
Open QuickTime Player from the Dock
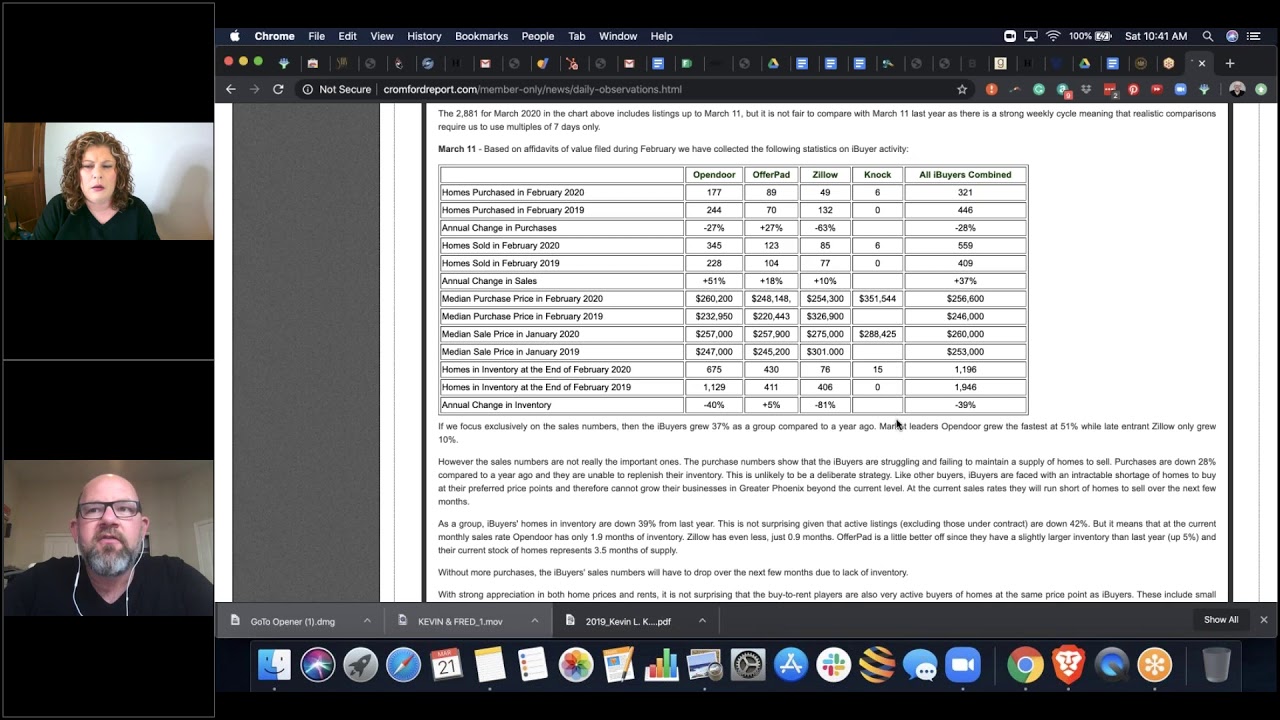pos(1111,665)
